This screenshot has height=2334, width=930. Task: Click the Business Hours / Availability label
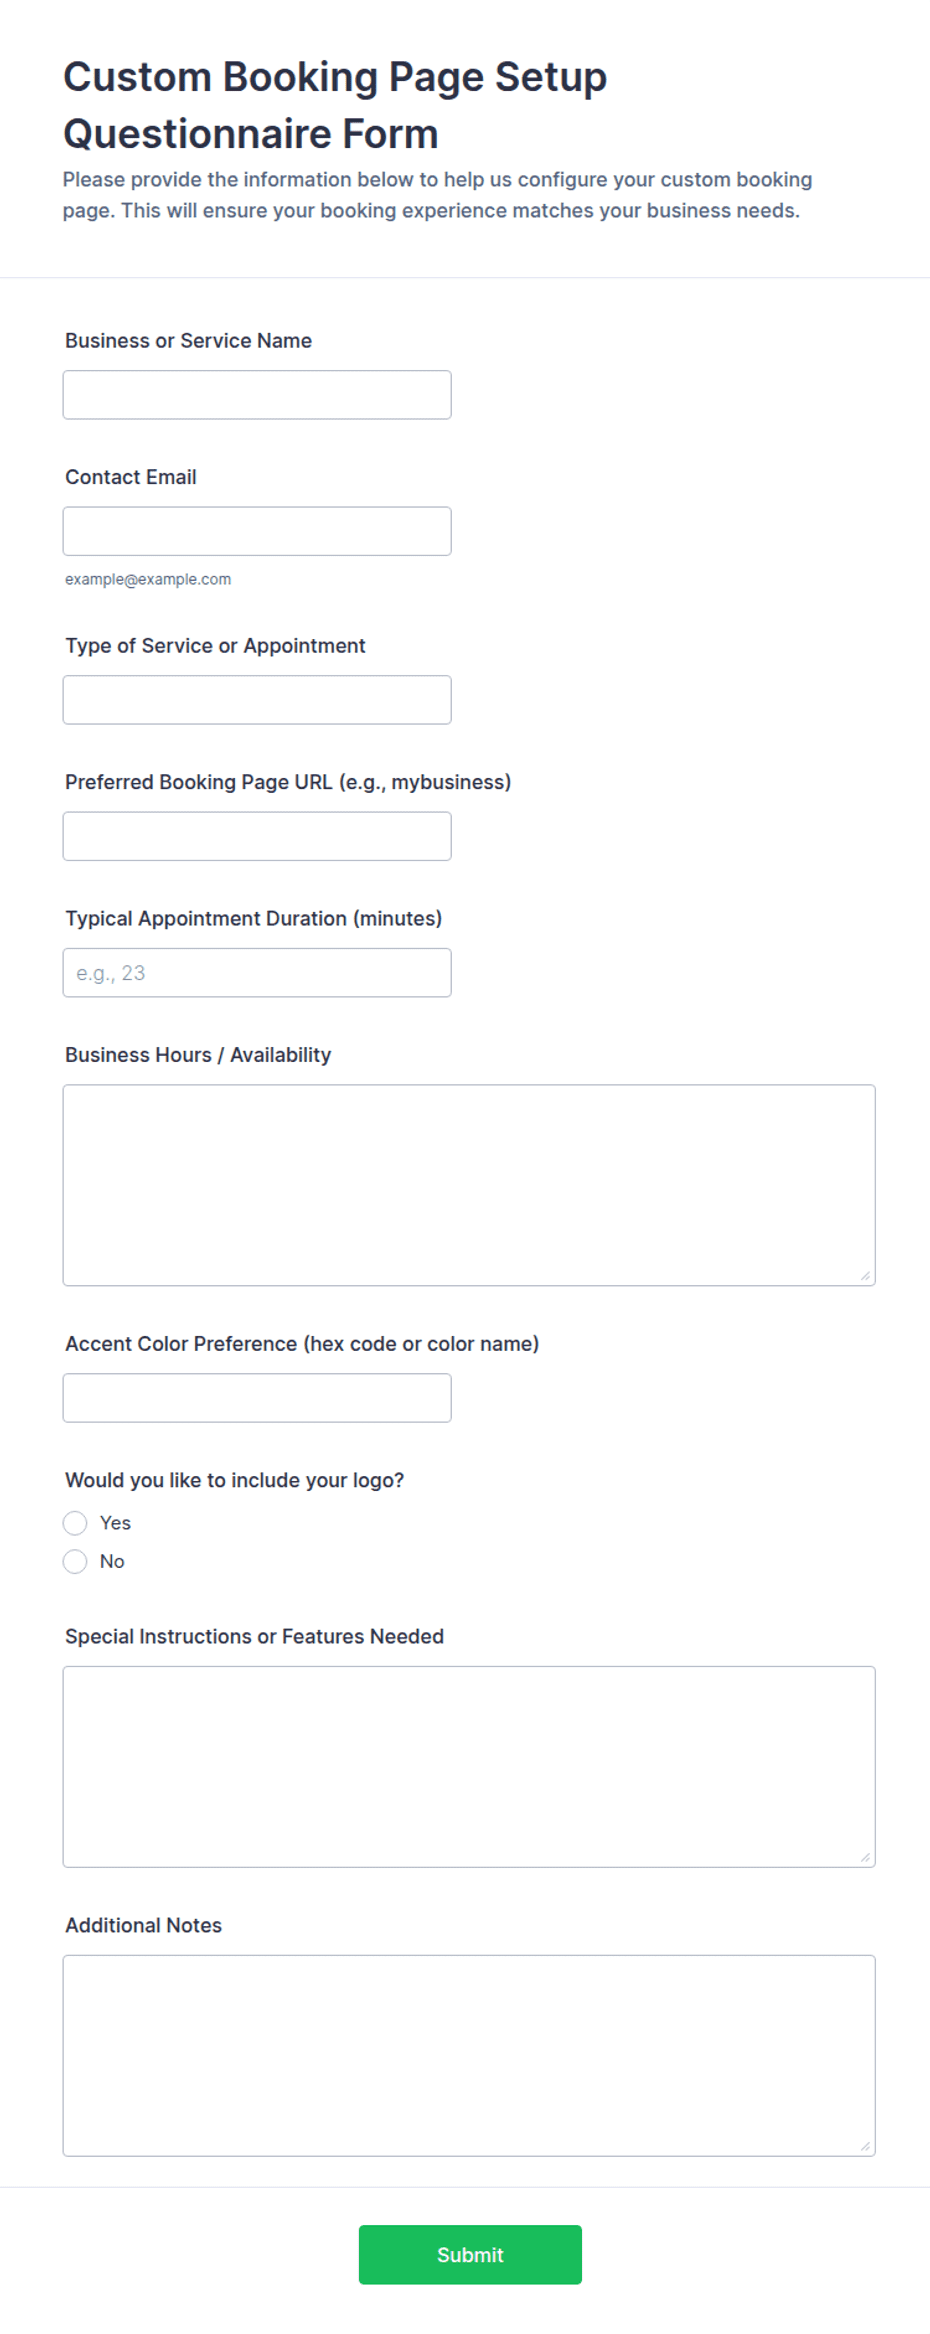pos(198,1055)
